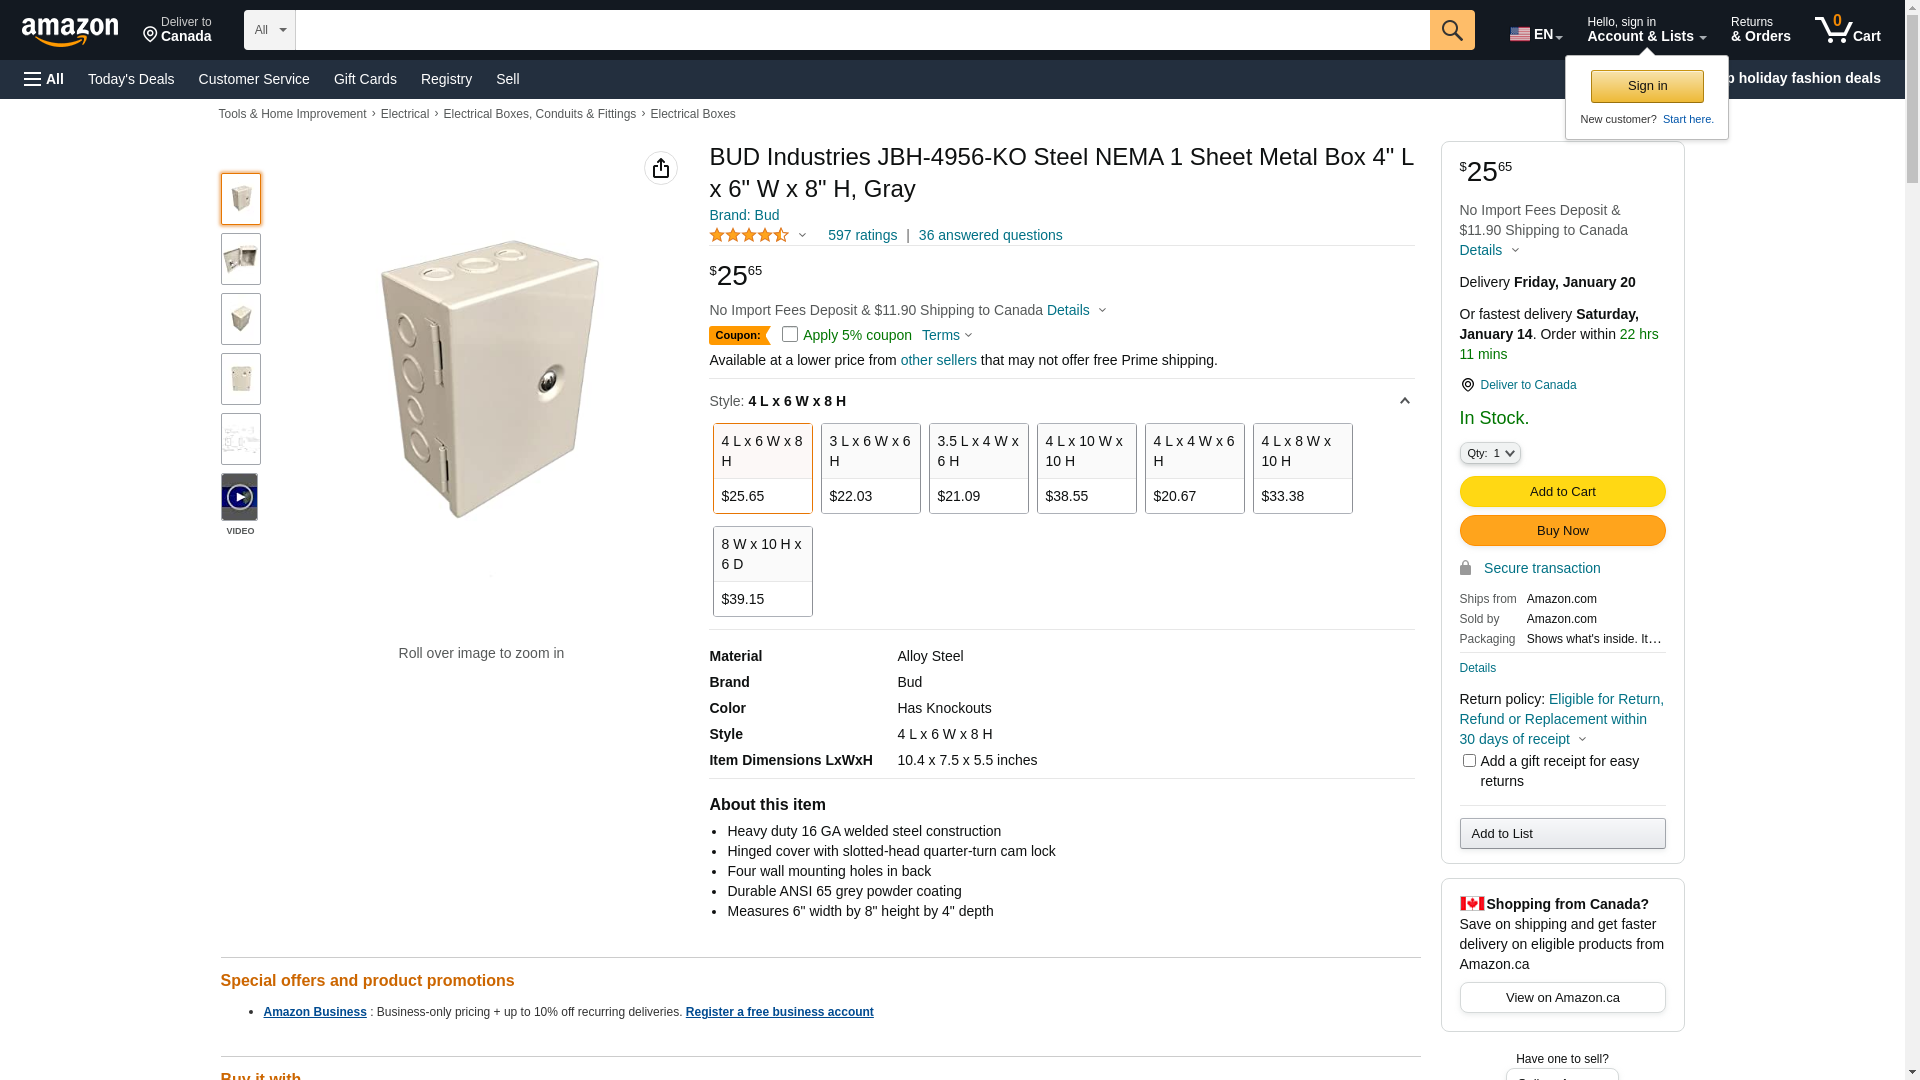The image size is (1920, 1080).
Task: Open the shopping cart icon
Action: (1846, 30)
